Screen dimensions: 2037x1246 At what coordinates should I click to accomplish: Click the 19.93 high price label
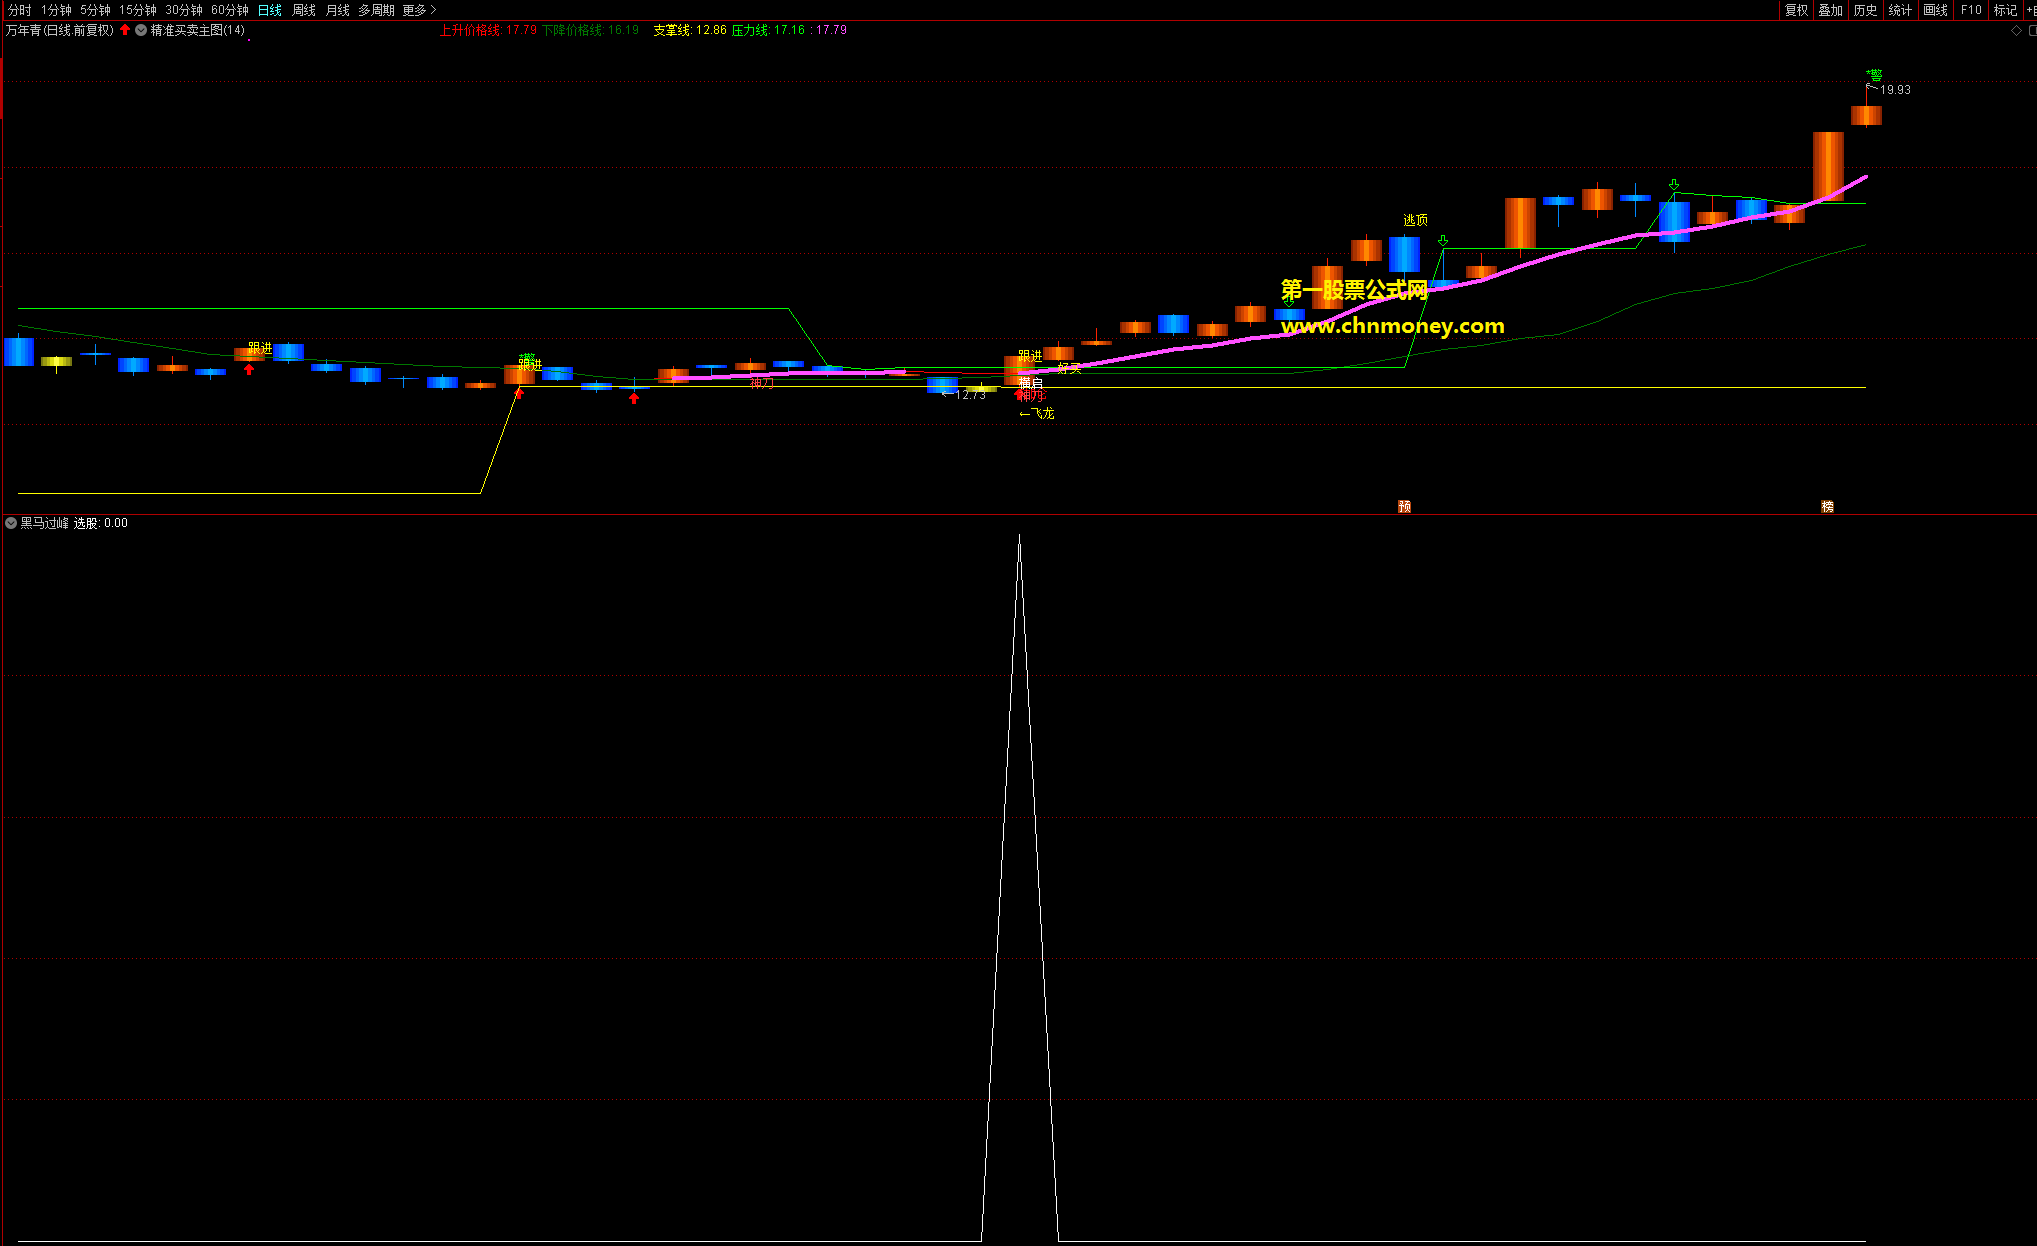click(x=1895, y=90)
